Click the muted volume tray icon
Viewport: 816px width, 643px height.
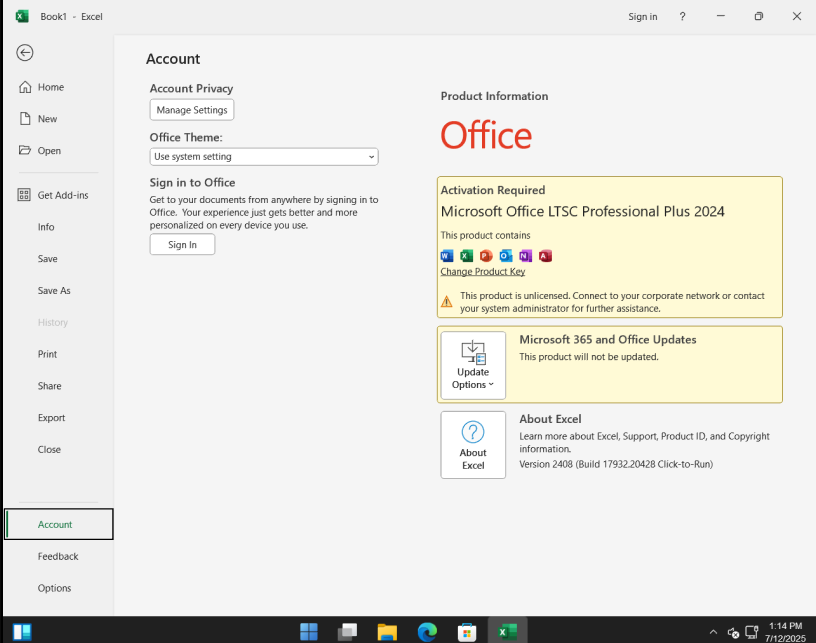point(733,633)
